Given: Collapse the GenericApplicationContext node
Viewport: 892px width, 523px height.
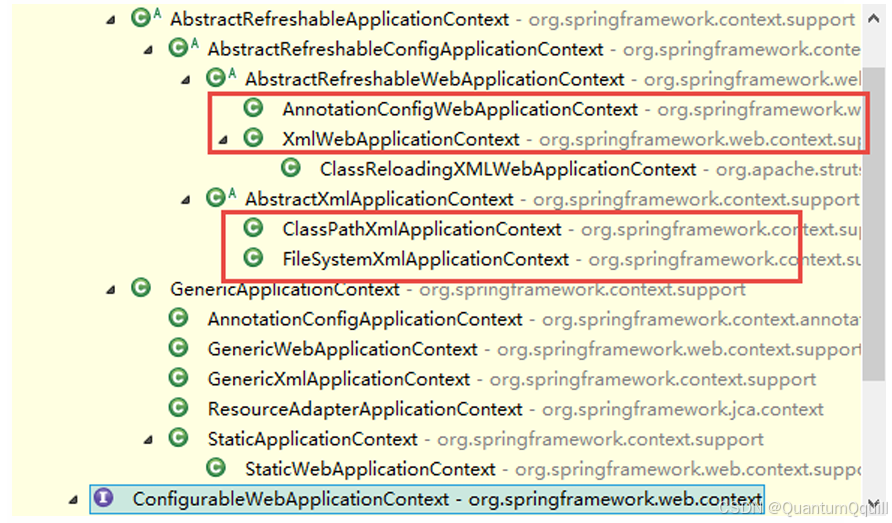Looking at the screenshot, I should coord(111,290).
